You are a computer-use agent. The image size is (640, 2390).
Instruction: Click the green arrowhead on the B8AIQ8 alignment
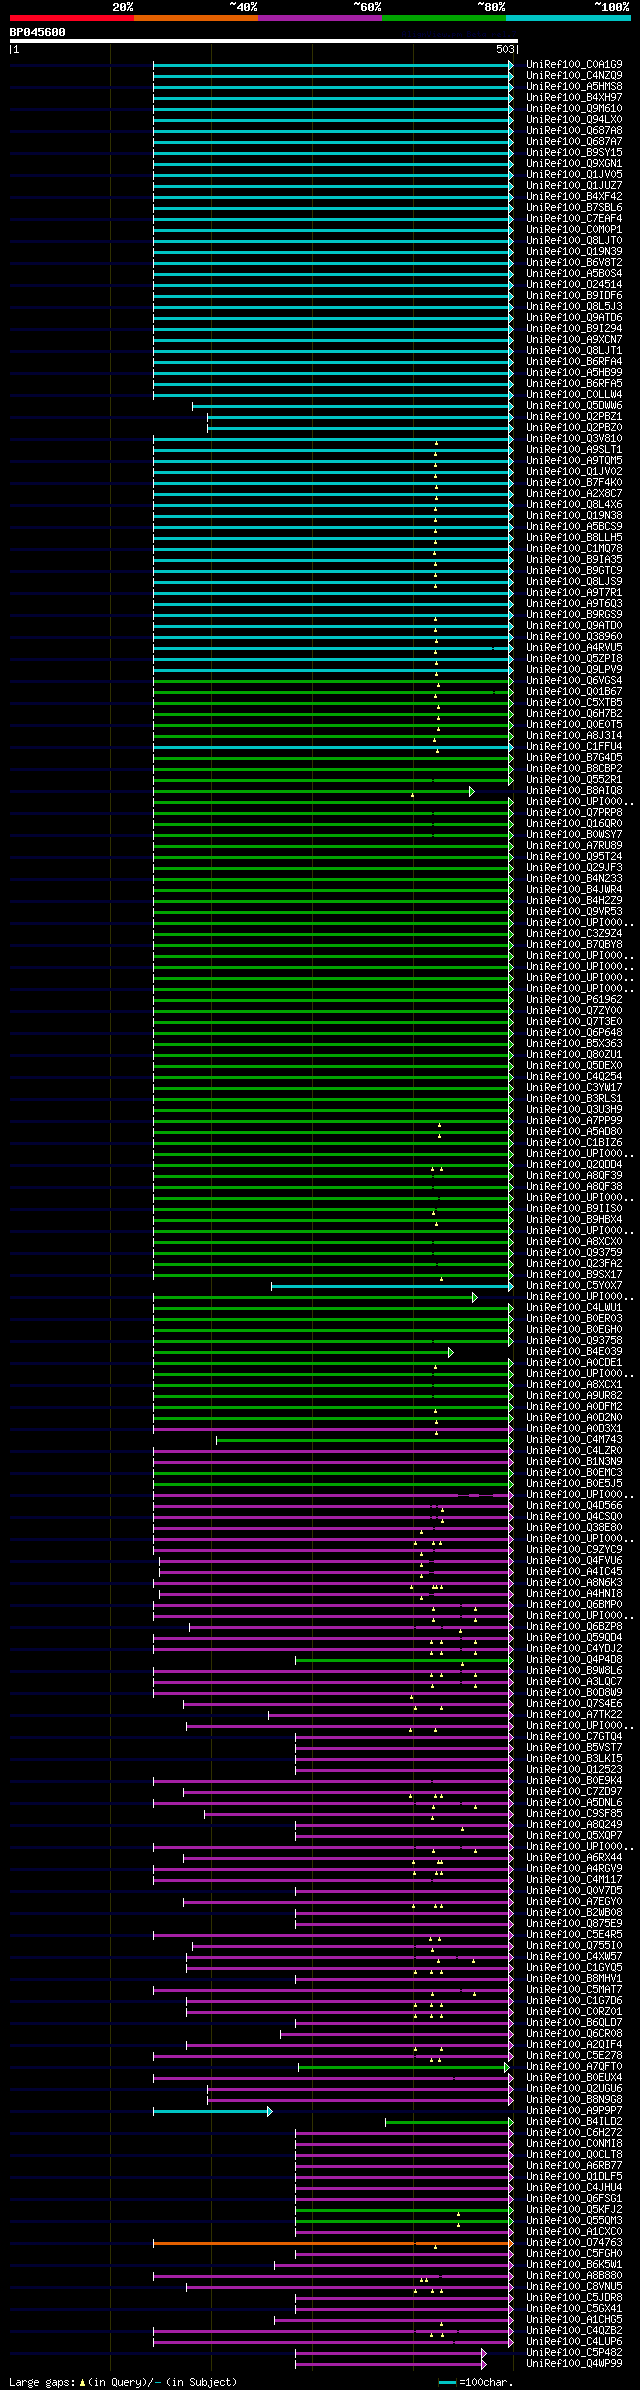click(472, 791)
